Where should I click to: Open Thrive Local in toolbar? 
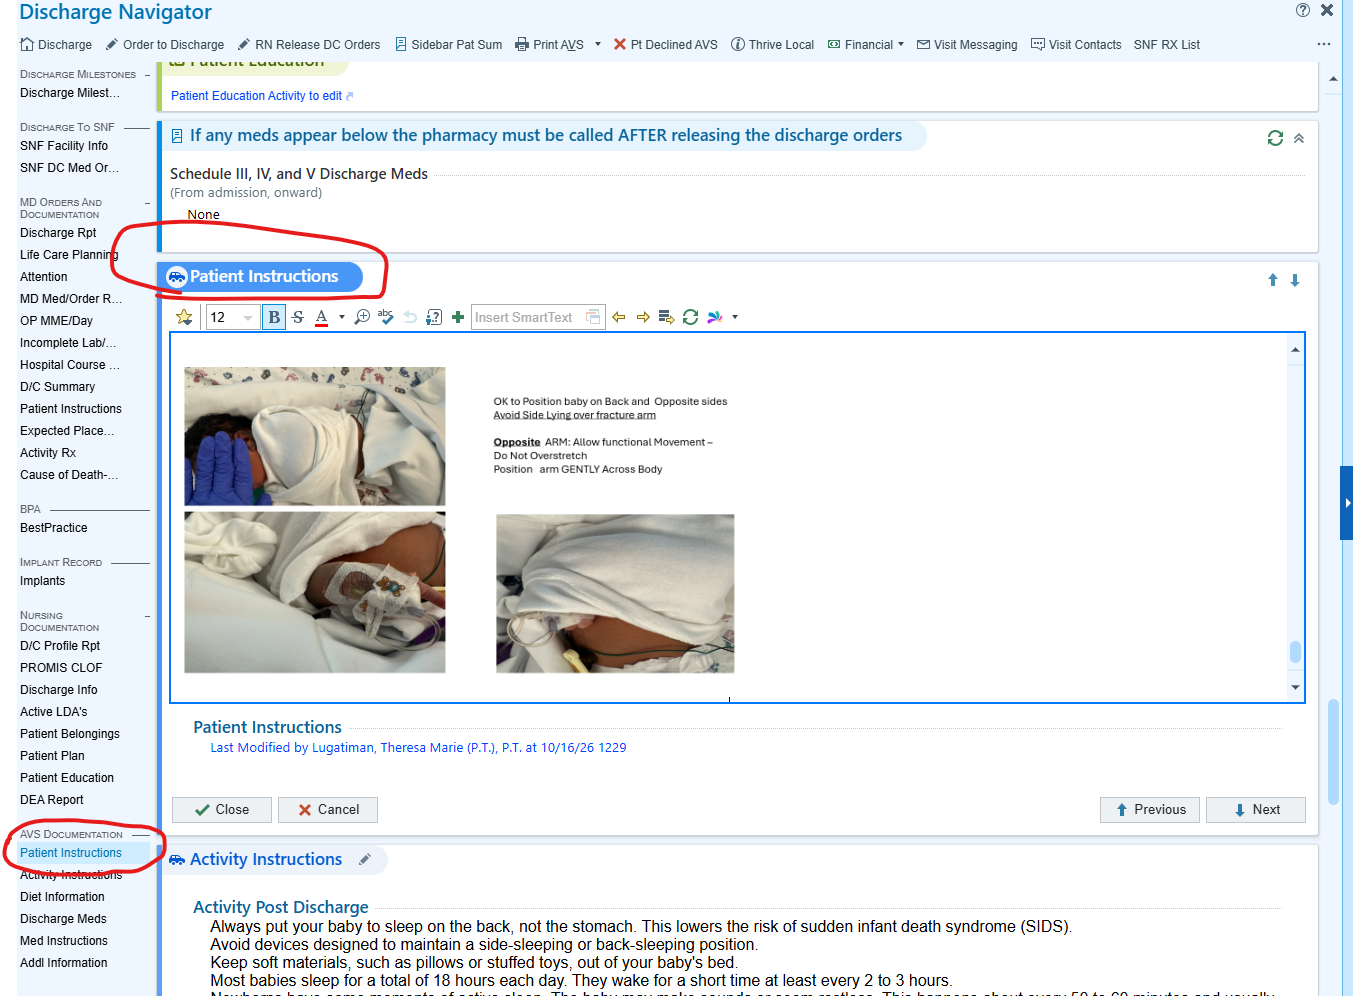[x=772, y=45]
